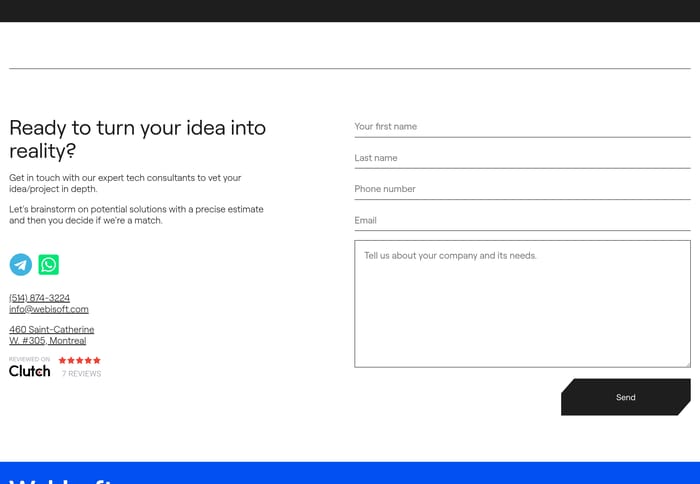Image resolution: width=700 pixels, height=484 pixels.
Task: Click the 'Reviewed on' label
Action: tap(30, 359)
